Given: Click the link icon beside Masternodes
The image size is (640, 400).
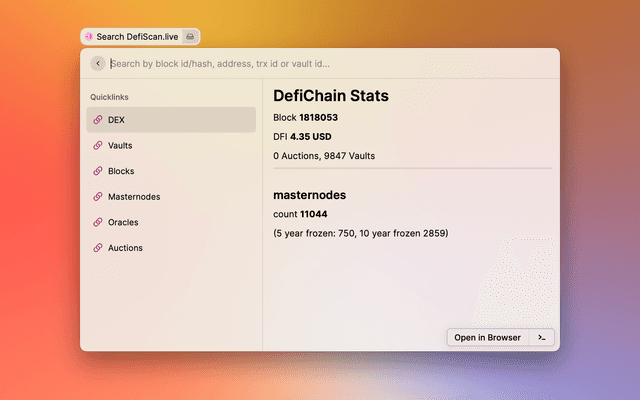Looking at the screenshot, I should point(97,197).
